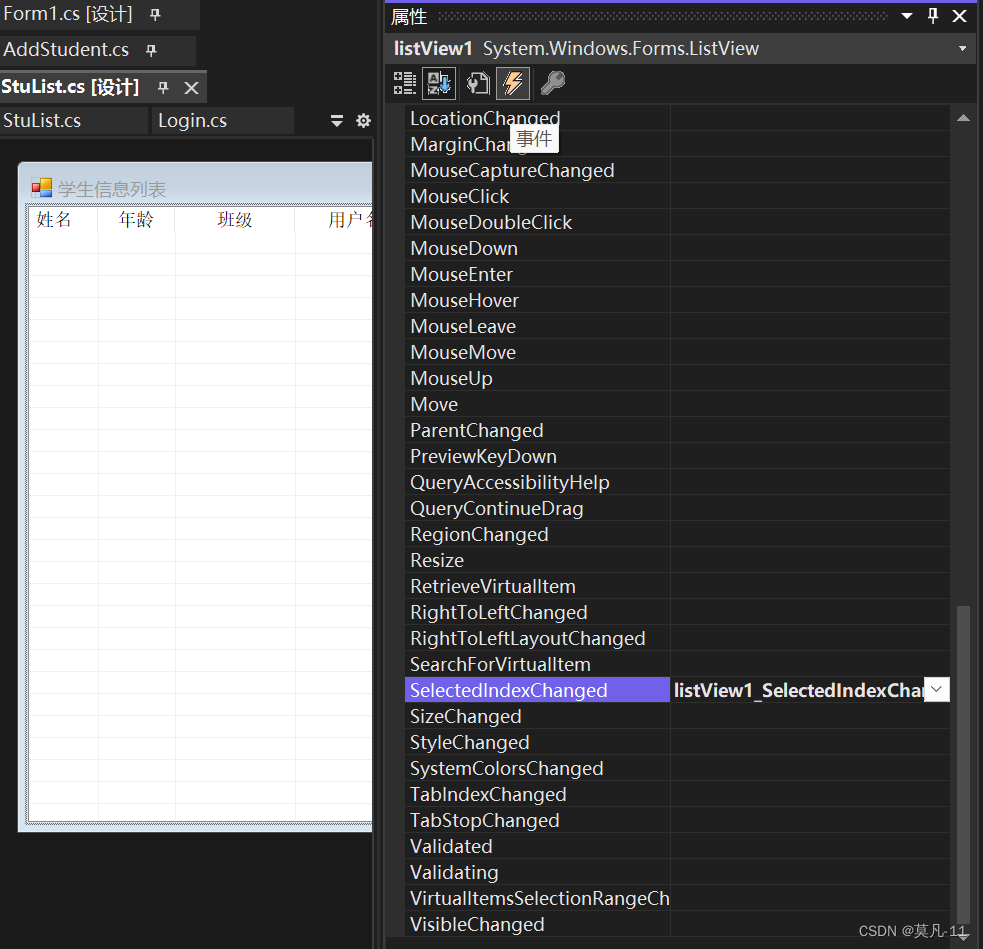The image size is (983, 949).
Task: Toggle the Events lightning bolt view
Action: [513, 83]
